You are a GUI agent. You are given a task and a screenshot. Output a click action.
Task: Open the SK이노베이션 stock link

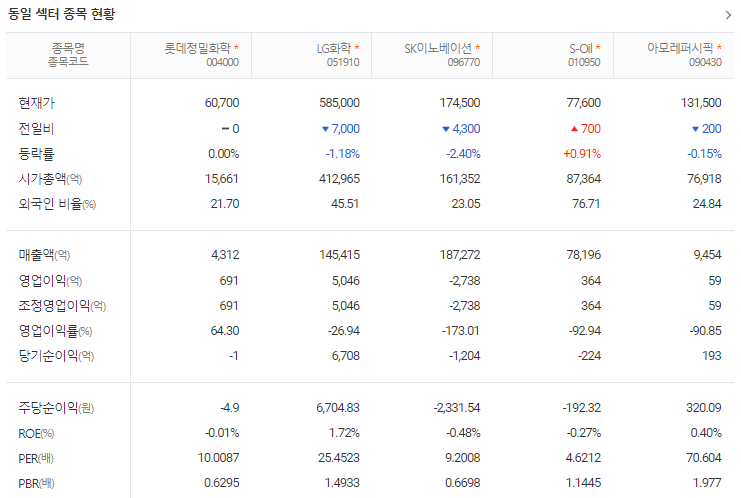[x=438, y=48]
